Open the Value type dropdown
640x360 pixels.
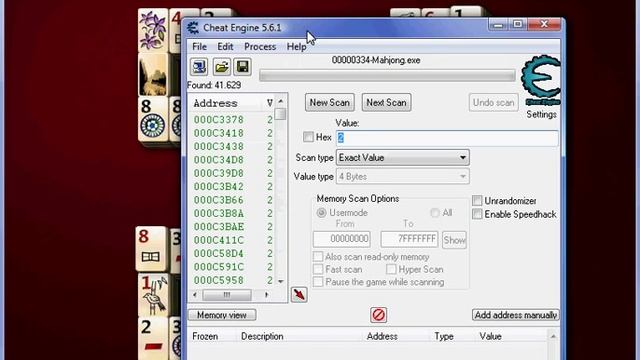402,176
